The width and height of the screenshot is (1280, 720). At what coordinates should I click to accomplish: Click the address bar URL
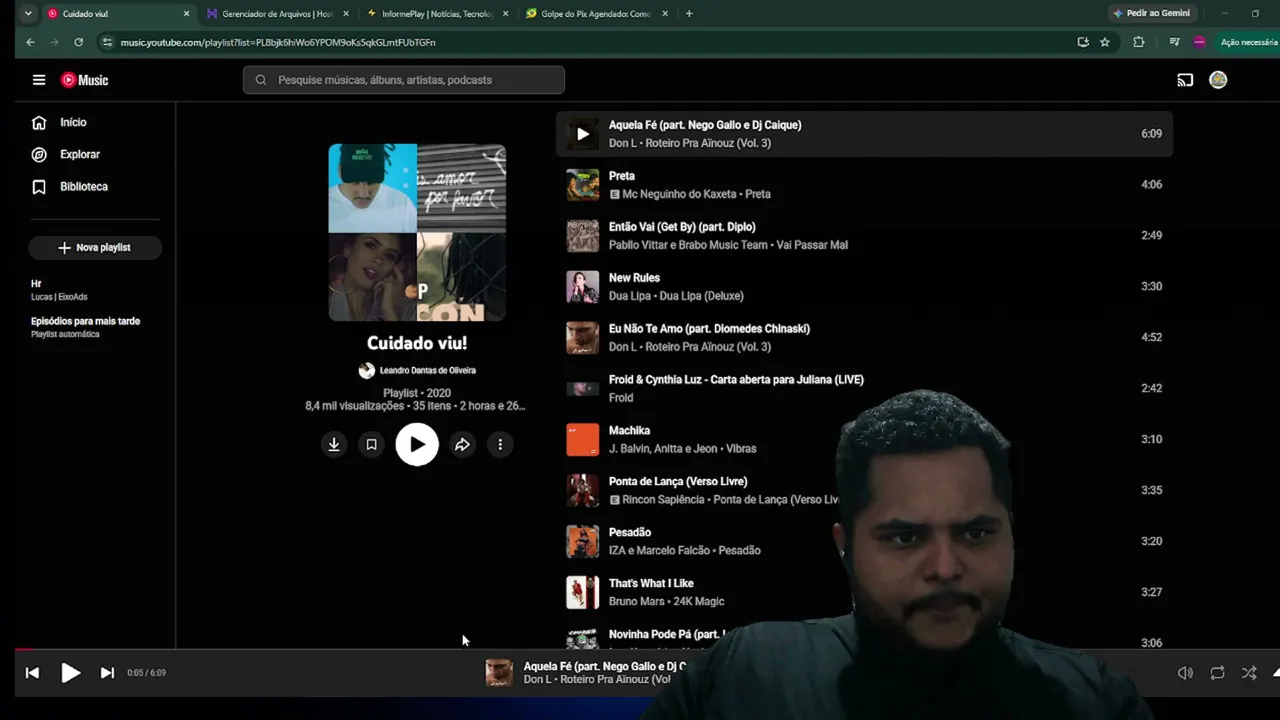278,42
